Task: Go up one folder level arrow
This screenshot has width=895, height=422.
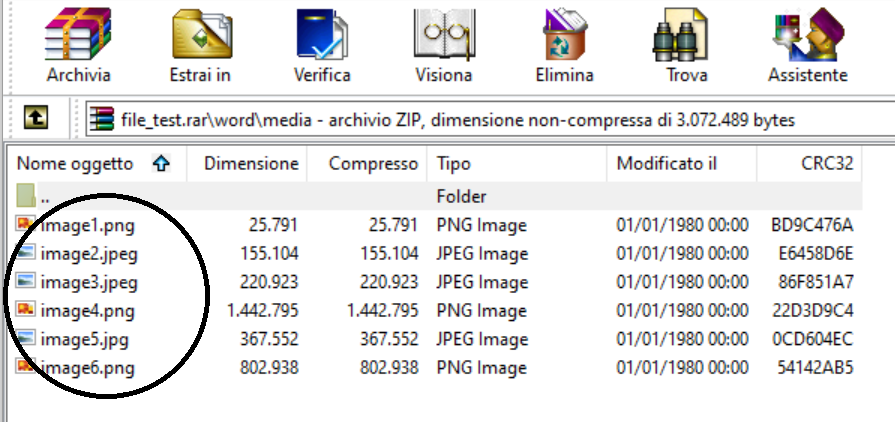Action: 35,119
